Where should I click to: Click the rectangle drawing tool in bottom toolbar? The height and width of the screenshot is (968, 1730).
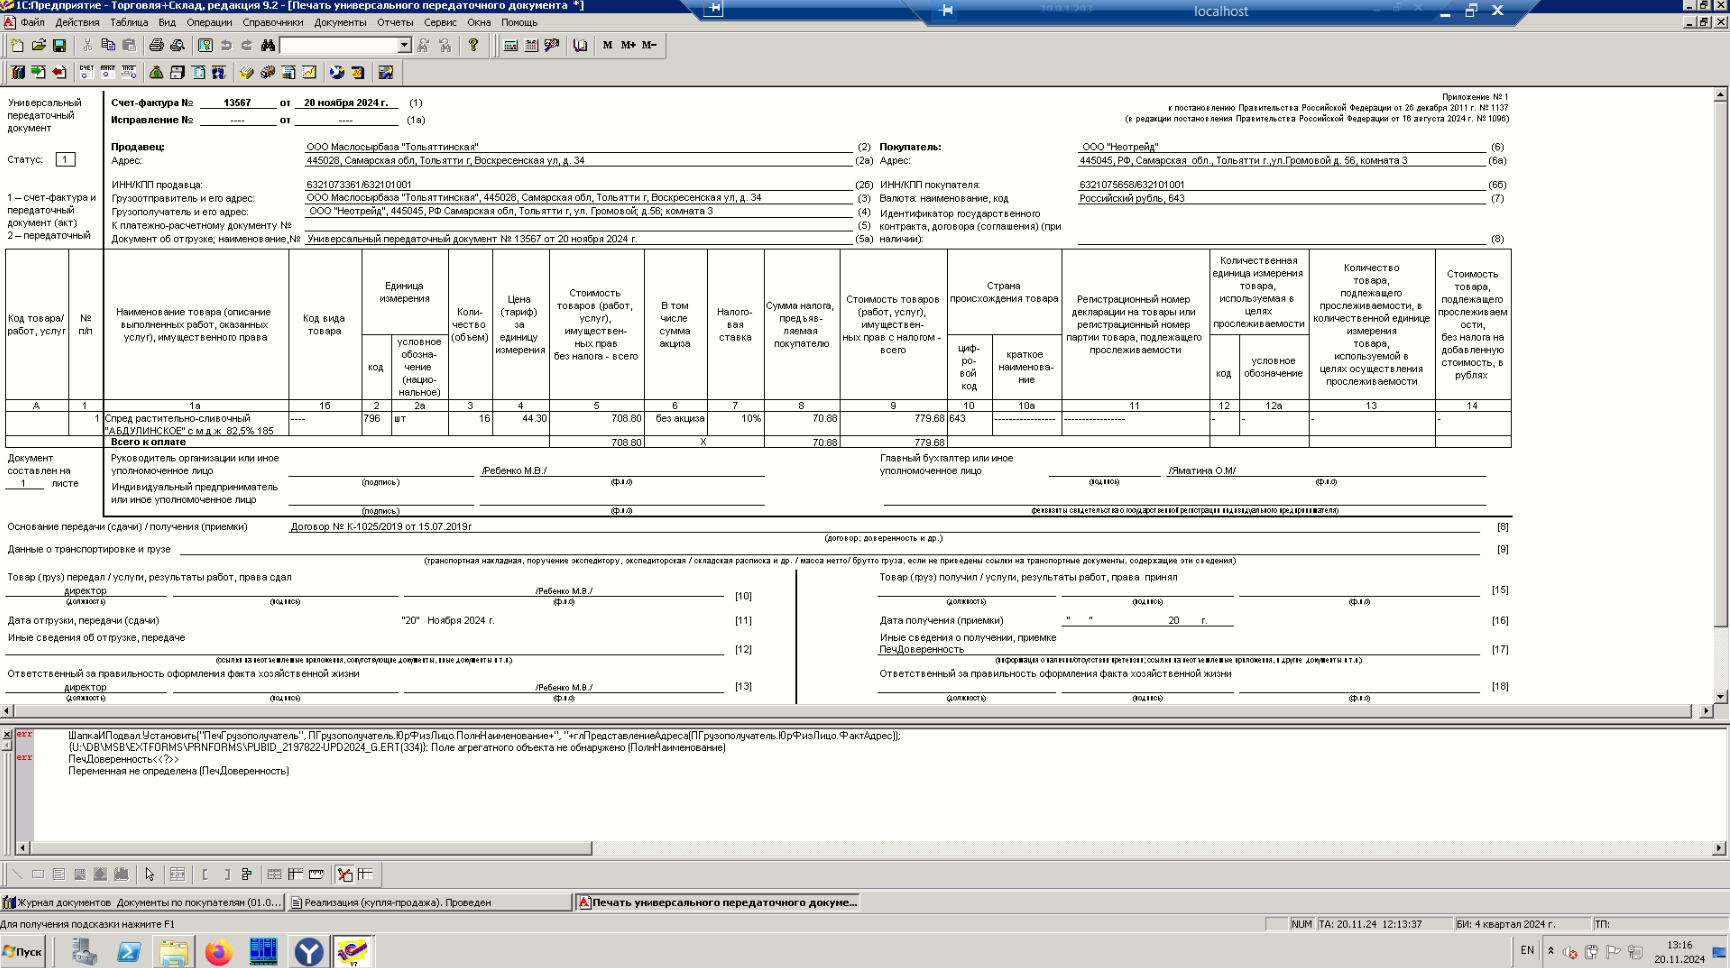(38, 874)
